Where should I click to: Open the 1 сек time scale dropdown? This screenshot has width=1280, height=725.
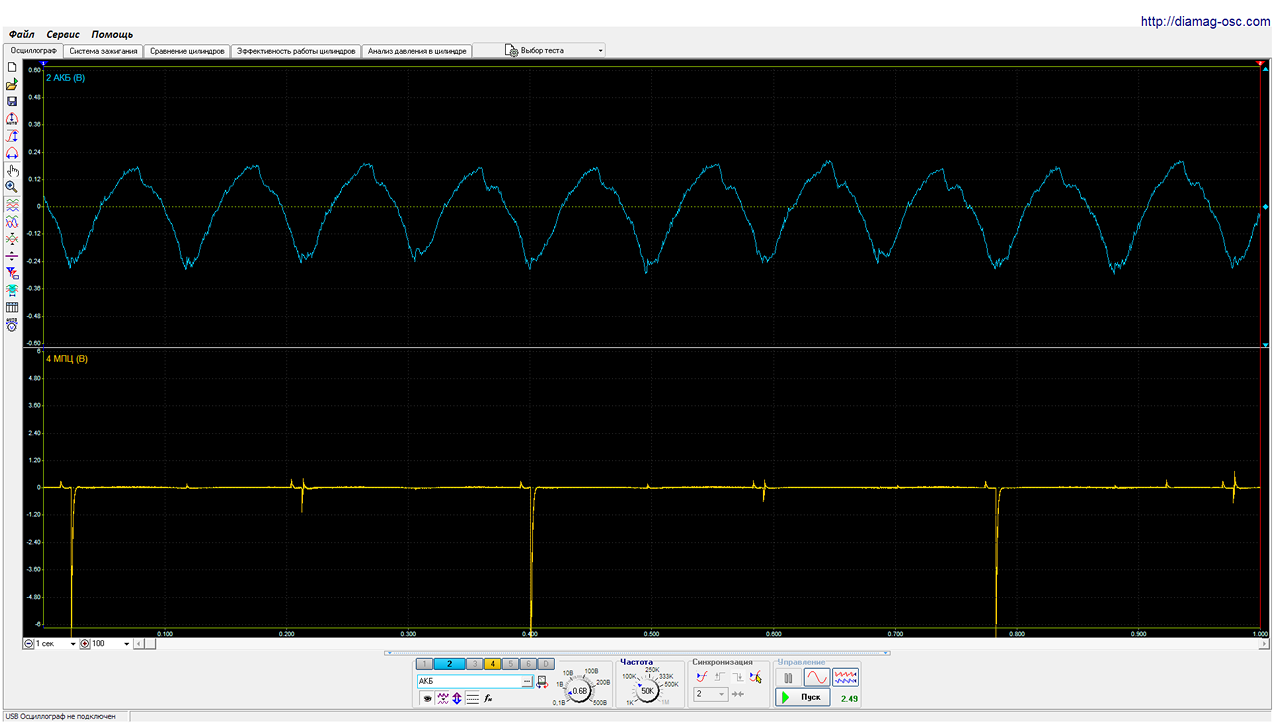coord(54,644)
